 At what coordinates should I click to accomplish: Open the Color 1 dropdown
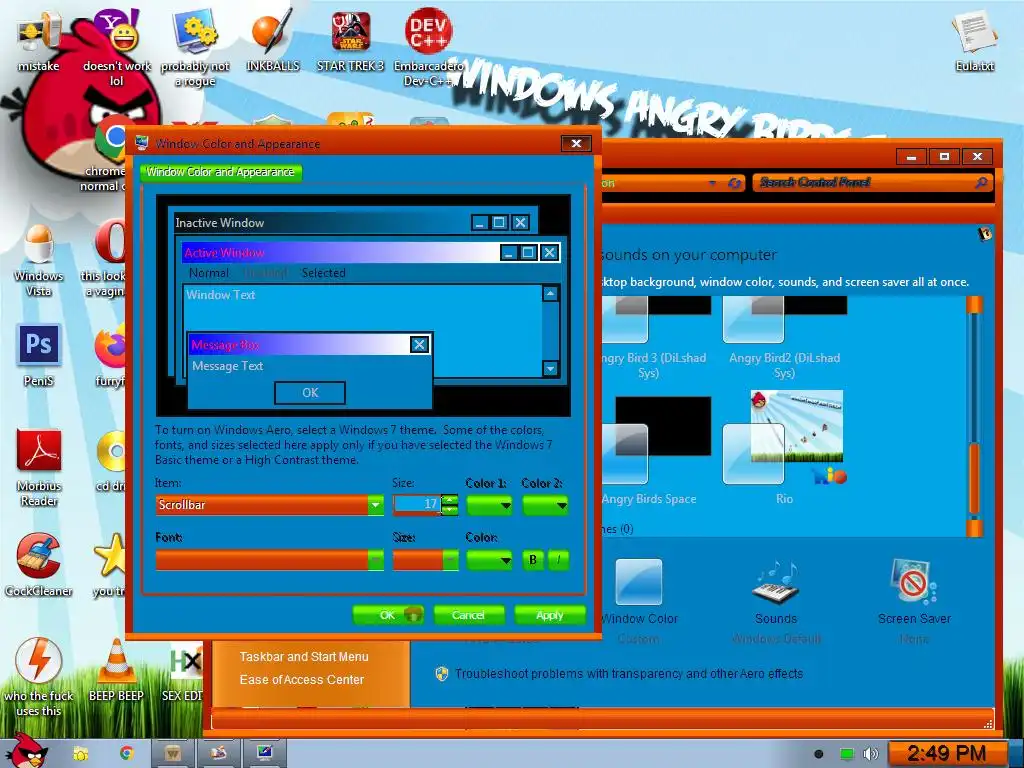coord(489,505)
